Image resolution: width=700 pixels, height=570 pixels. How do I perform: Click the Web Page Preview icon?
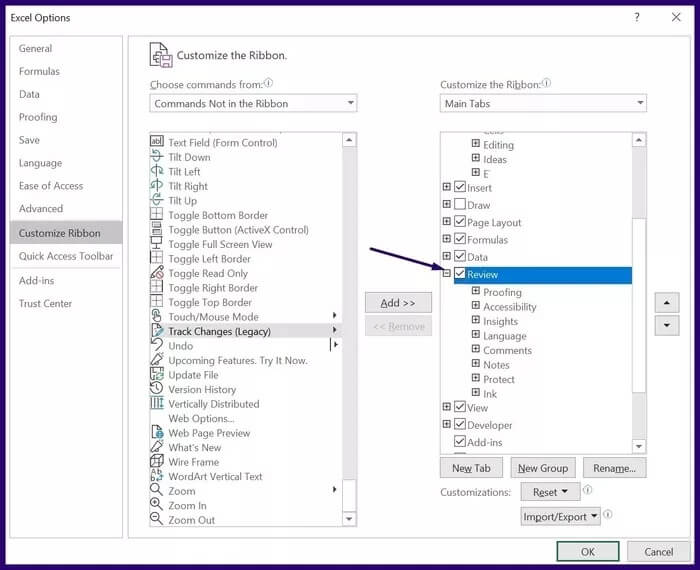click(157, 432)
